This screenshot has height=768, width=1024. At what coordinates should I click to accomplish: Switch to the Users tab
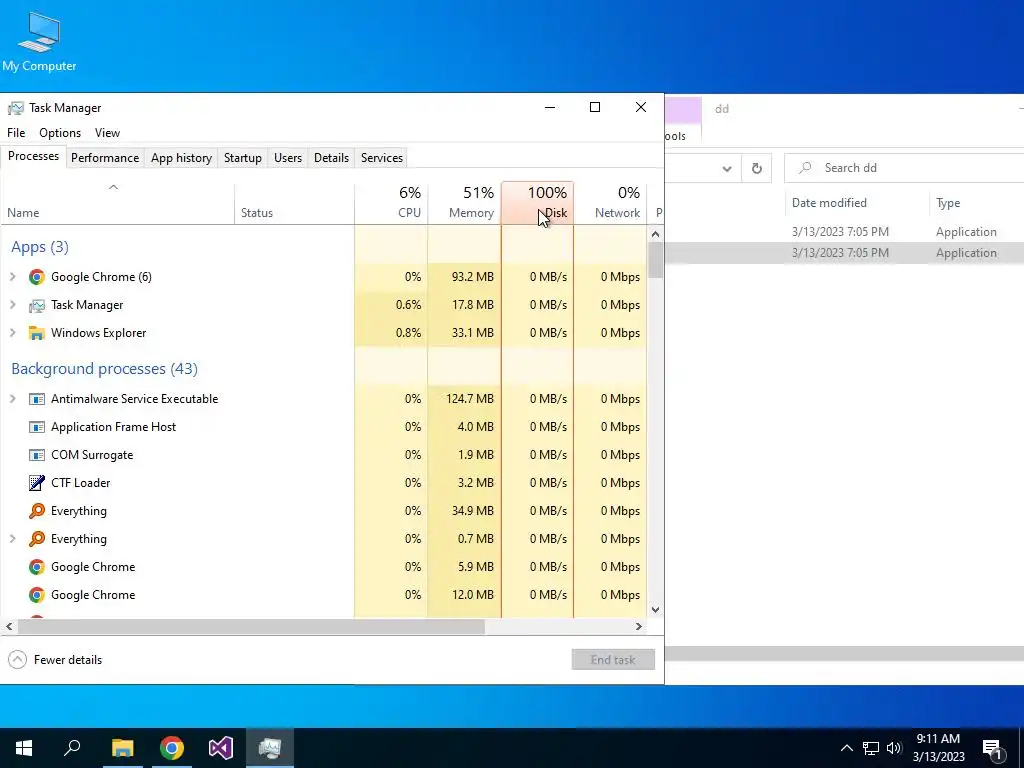pyautogui.click(x=288, y=158)
